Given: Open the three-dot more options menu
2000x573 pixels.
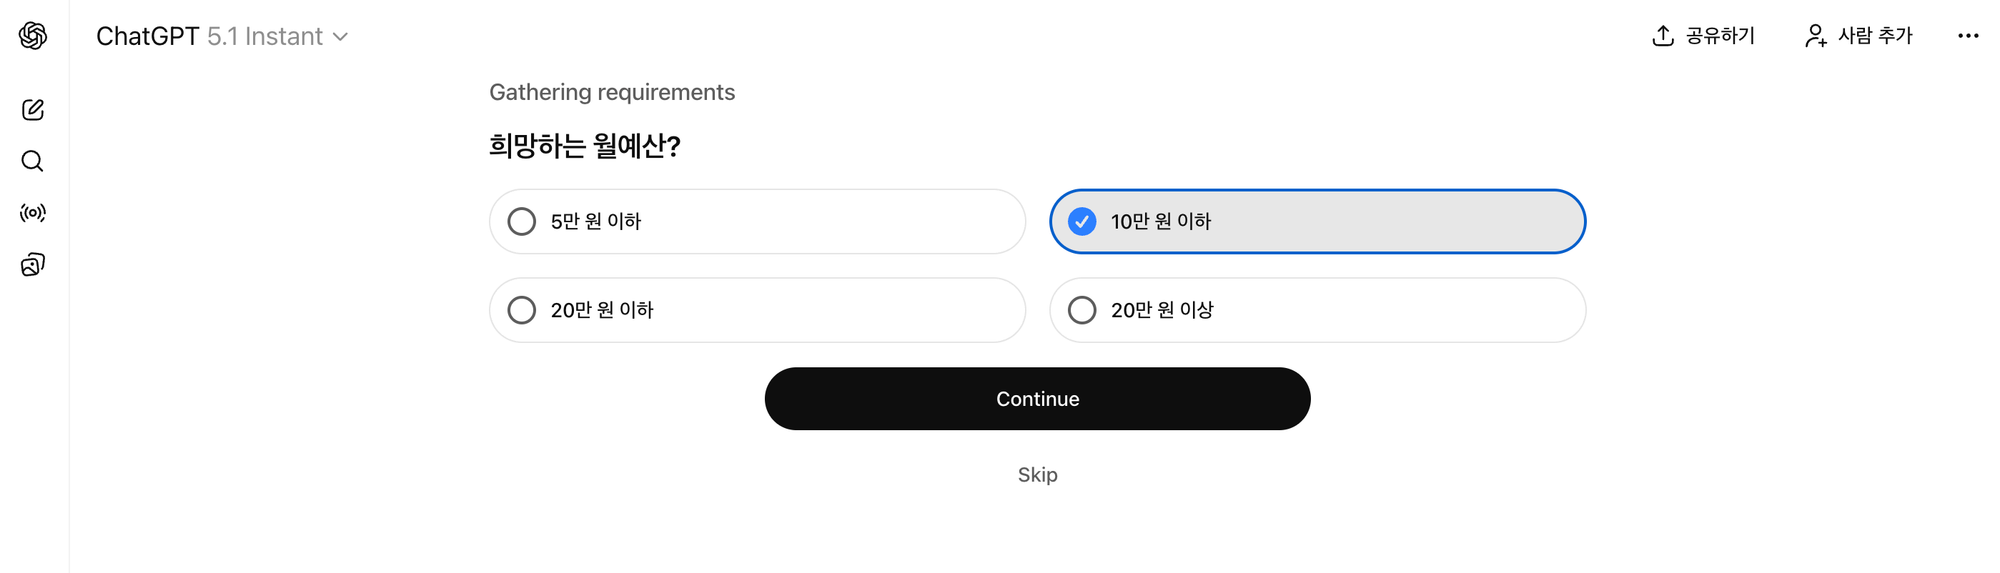Looking at the screenshot, I should pos(1968,36).
